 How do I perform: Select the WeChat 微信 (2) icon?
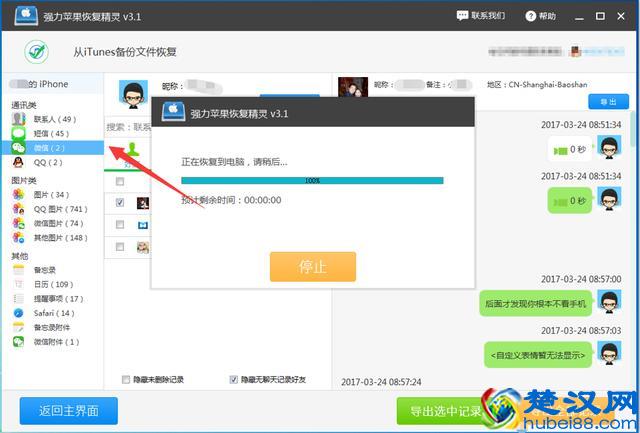(18, 148)
